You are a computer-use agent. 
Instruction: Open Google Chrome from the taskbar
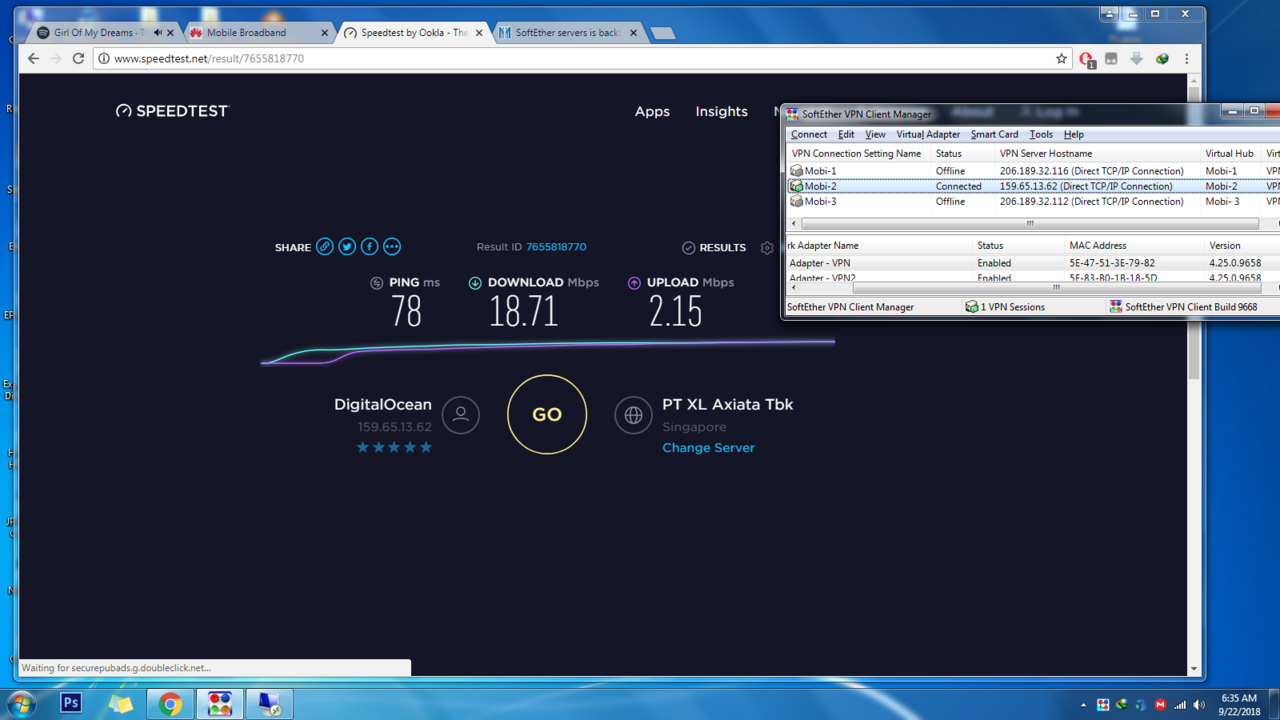click(x=170, y=704)
